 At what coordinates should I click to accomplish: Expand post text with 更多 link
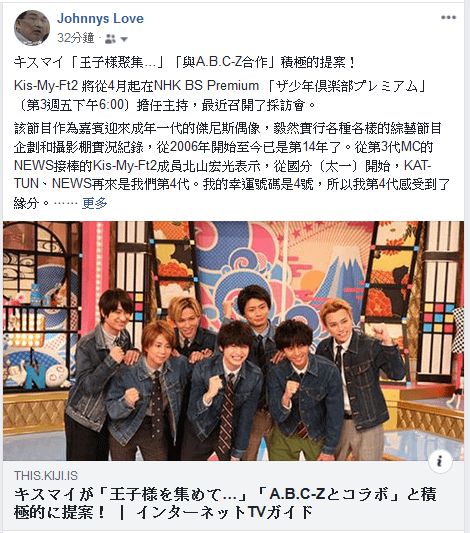(x=95, y=203)
